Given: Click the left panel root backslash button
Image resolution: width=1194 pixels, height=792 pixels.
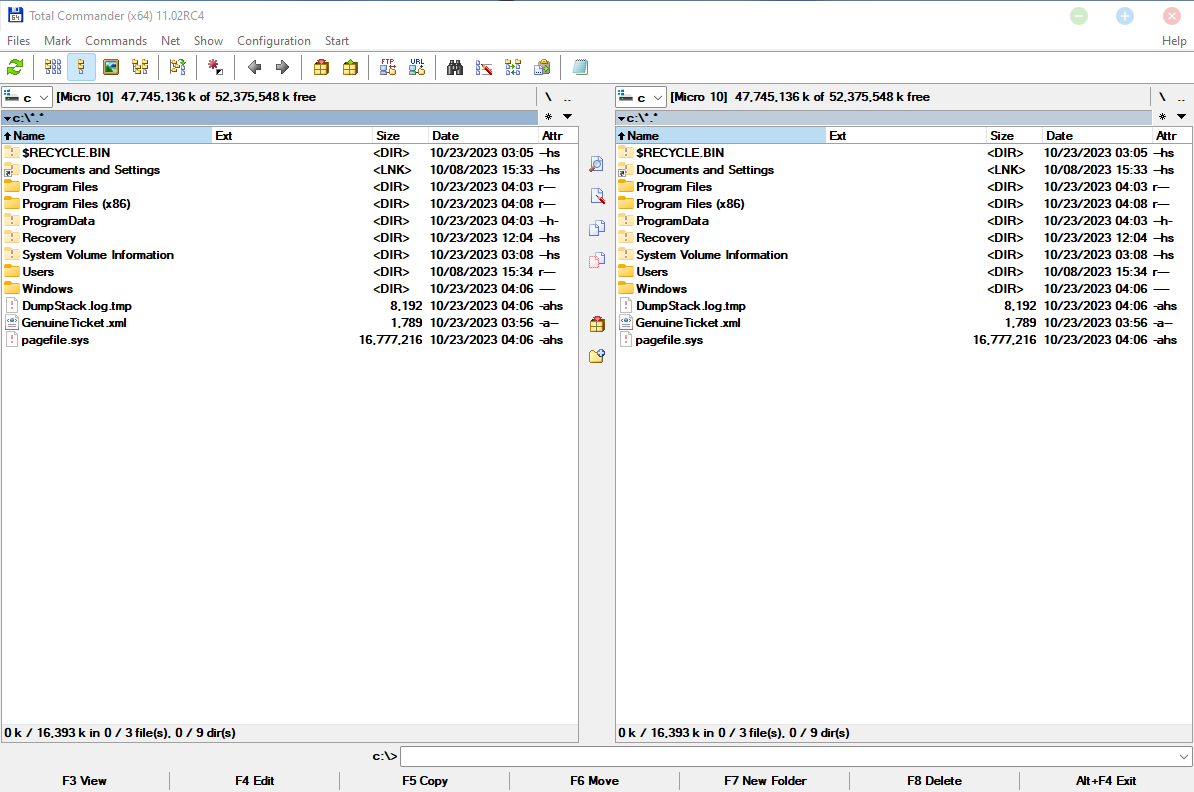Looking at the screenshot, I should [x=548, y=97].
